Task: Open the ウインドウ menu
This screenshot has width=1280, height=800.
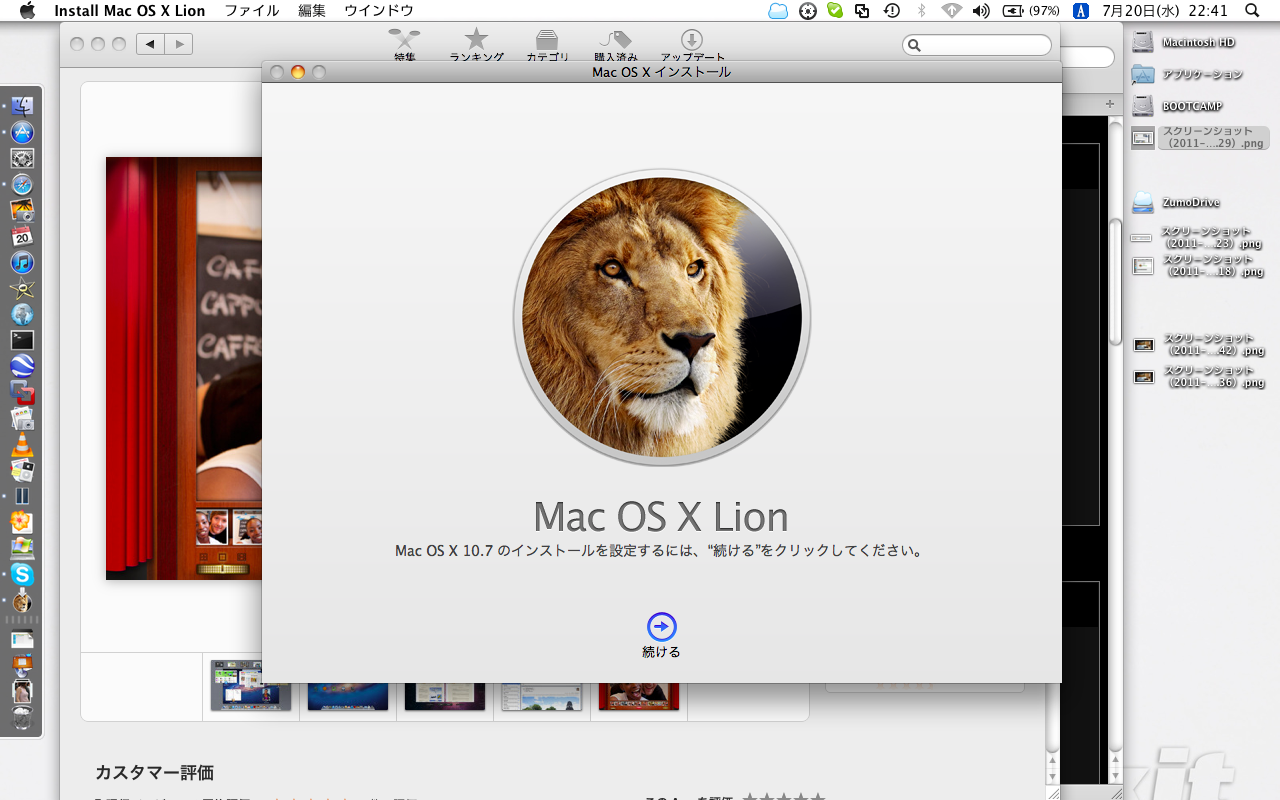Action: click(378, 11)
